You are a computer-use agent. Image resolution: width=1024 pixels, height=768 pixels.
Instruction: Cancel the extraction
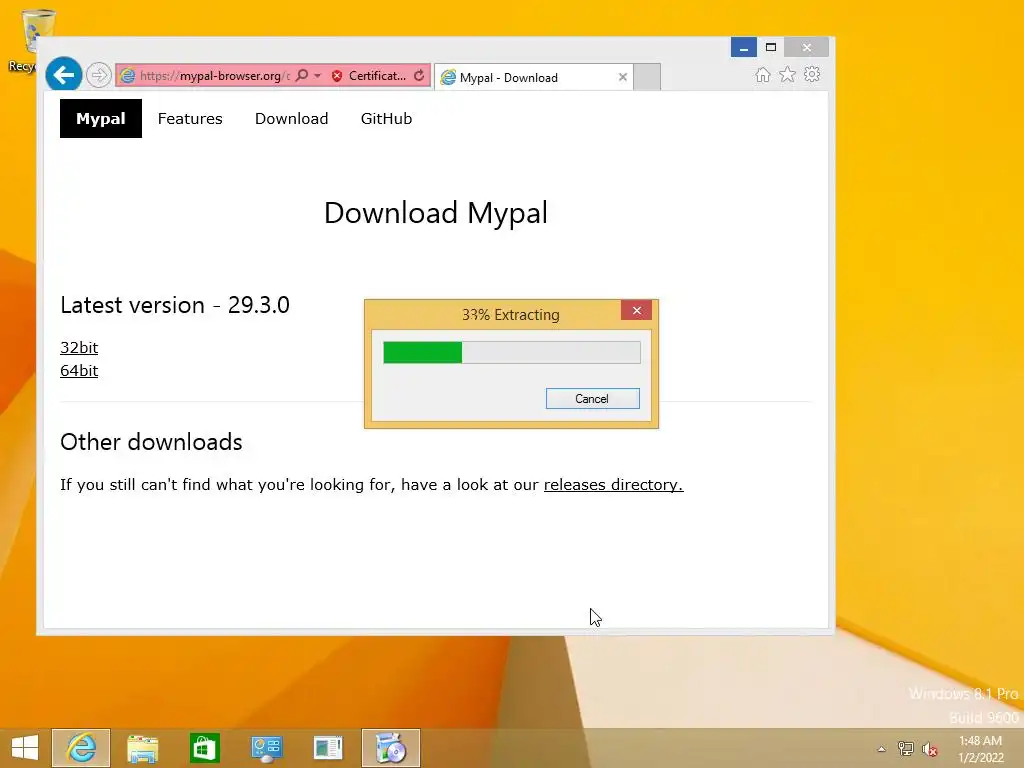[x=592, y=398]
